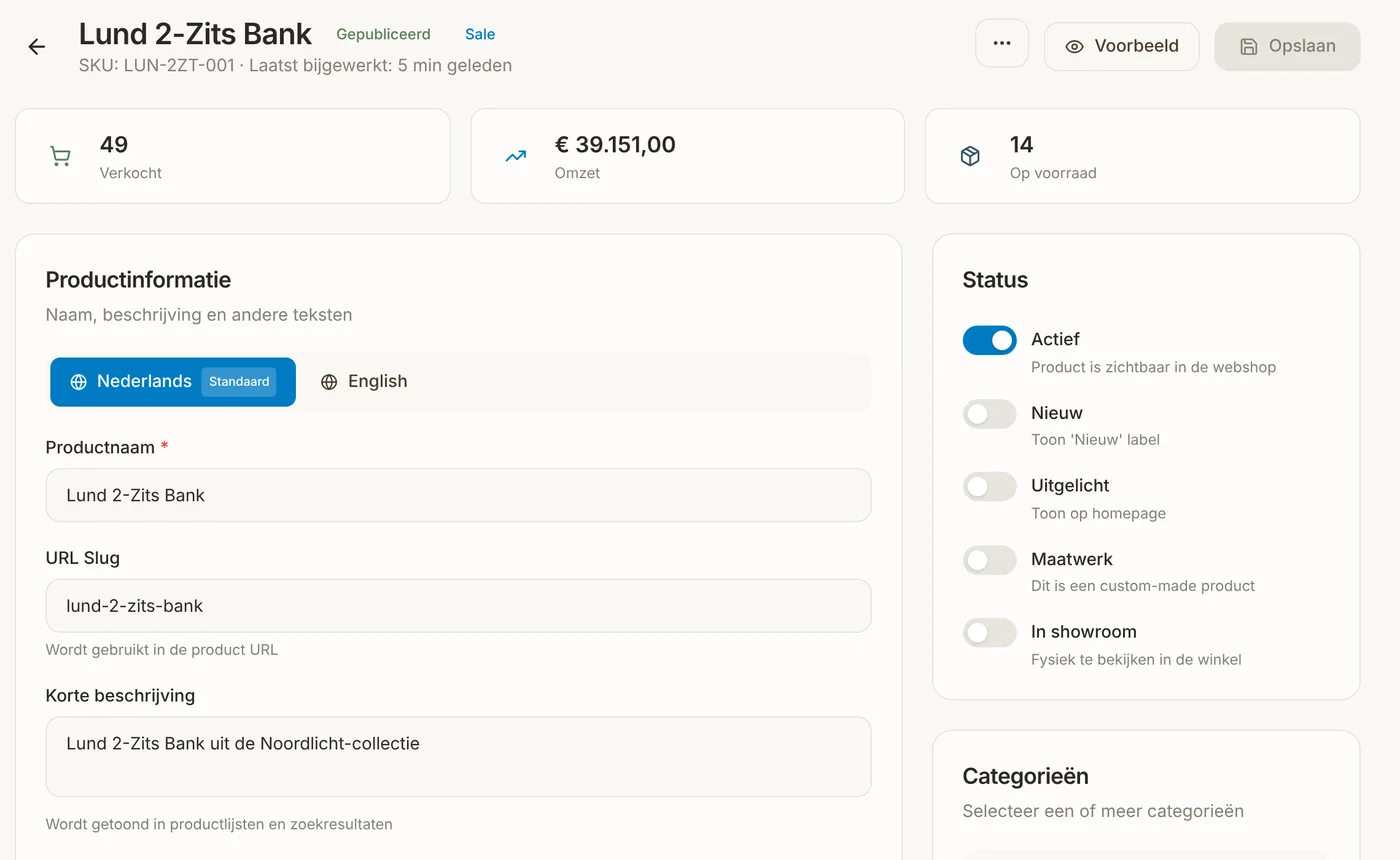Click 'Product is zichtbaar in de webshop' text
This screenshot has height=860, width=1400.
(1153, 367)
